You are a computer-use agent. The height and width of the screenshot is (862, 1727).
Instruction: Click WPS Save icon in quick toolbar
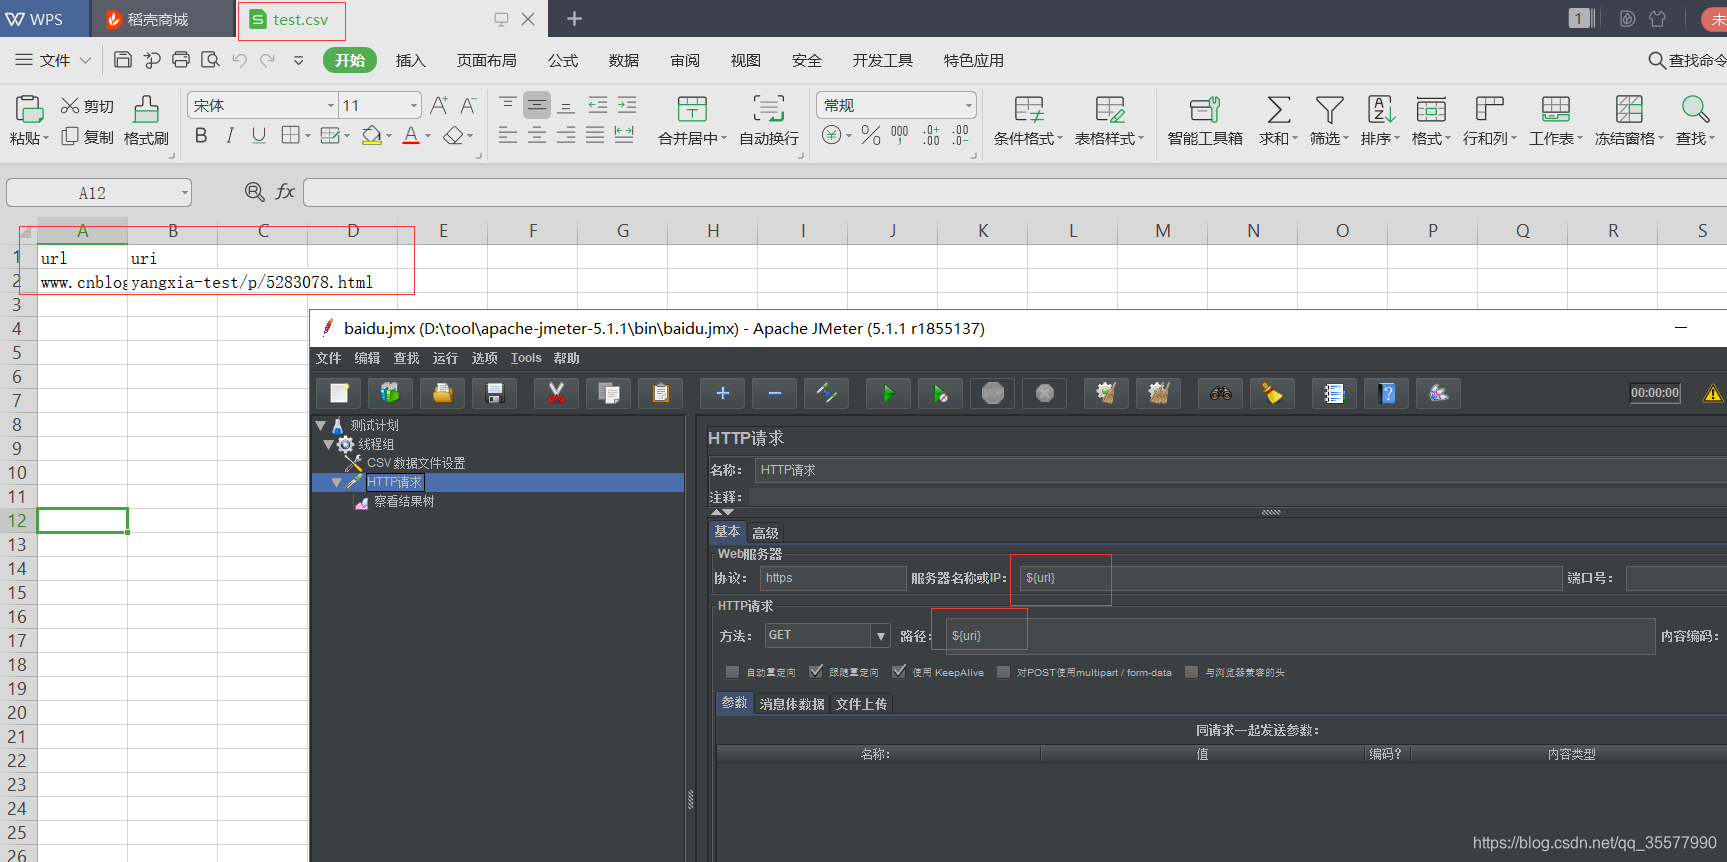click(122, 60)
